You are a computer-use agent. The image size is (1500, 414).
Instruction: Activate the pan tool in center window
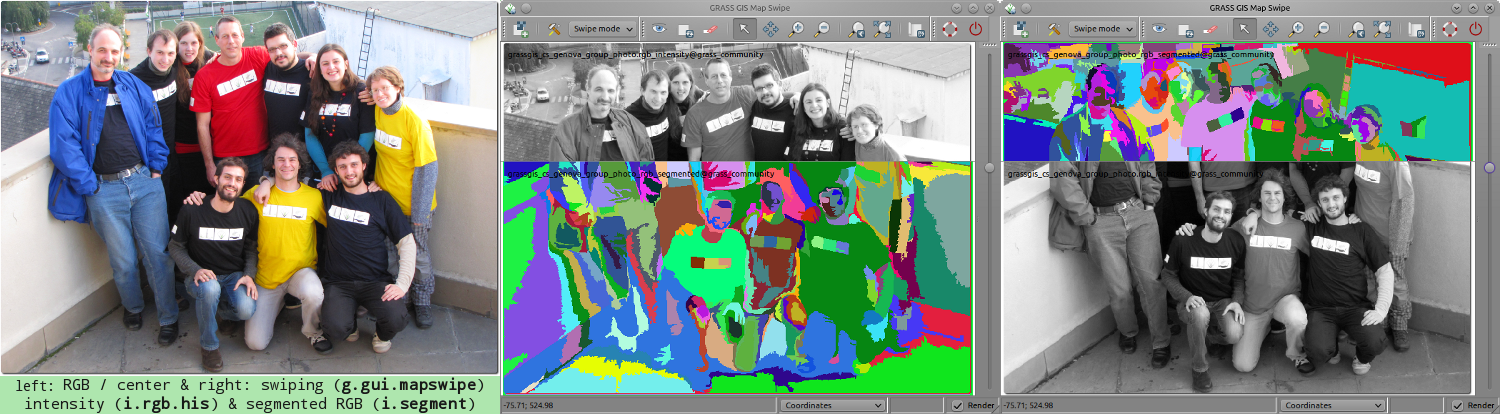click(x=771, y=29)
